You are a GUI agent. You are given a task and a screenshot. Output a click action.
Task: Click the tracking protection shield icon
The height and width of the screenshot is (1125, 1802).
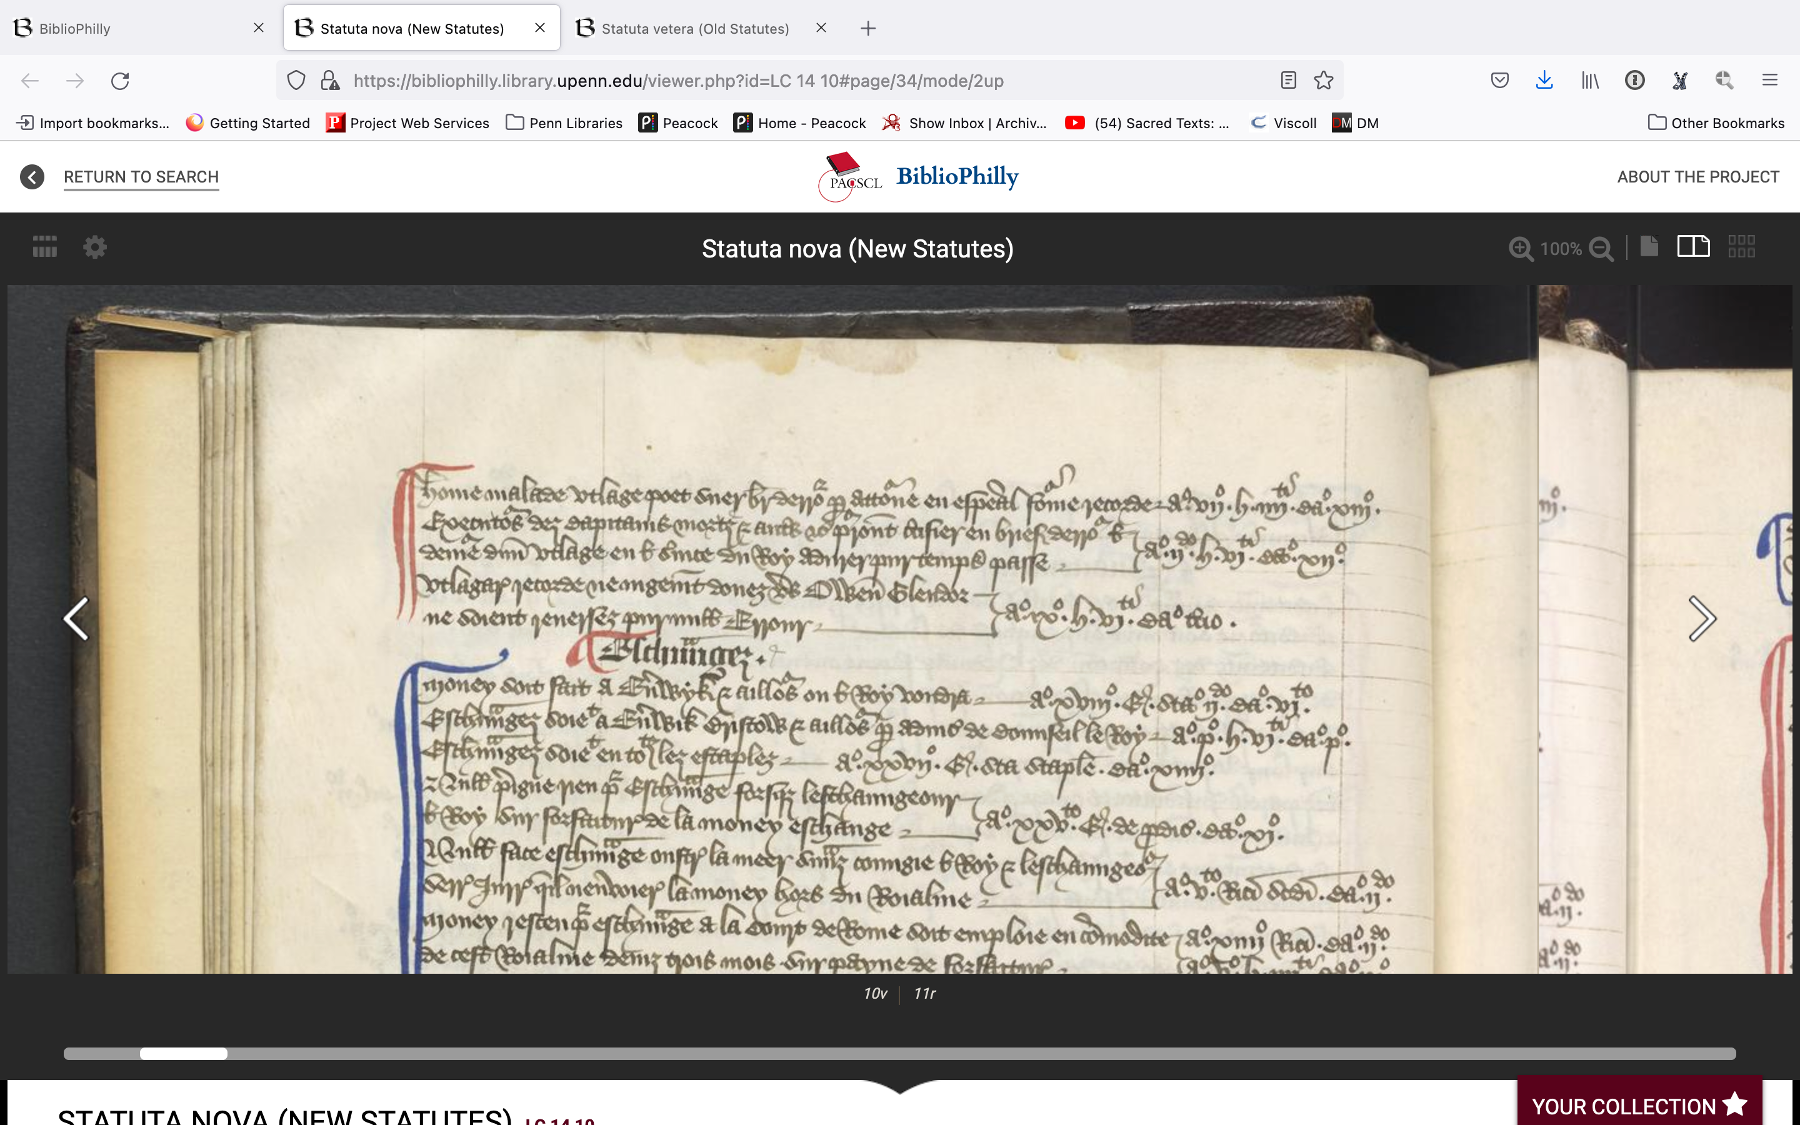pyautogui.click(x=296, y=81)
